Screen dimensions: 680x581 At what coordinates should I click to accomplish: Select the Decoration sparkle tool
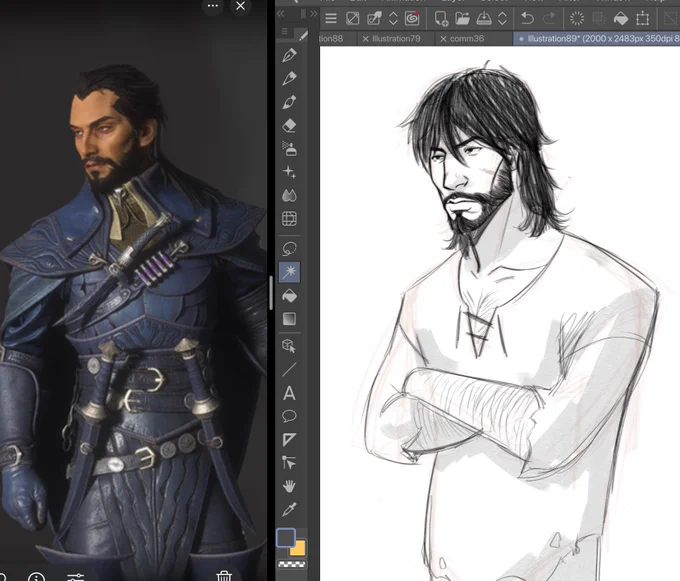click(289, 172)
